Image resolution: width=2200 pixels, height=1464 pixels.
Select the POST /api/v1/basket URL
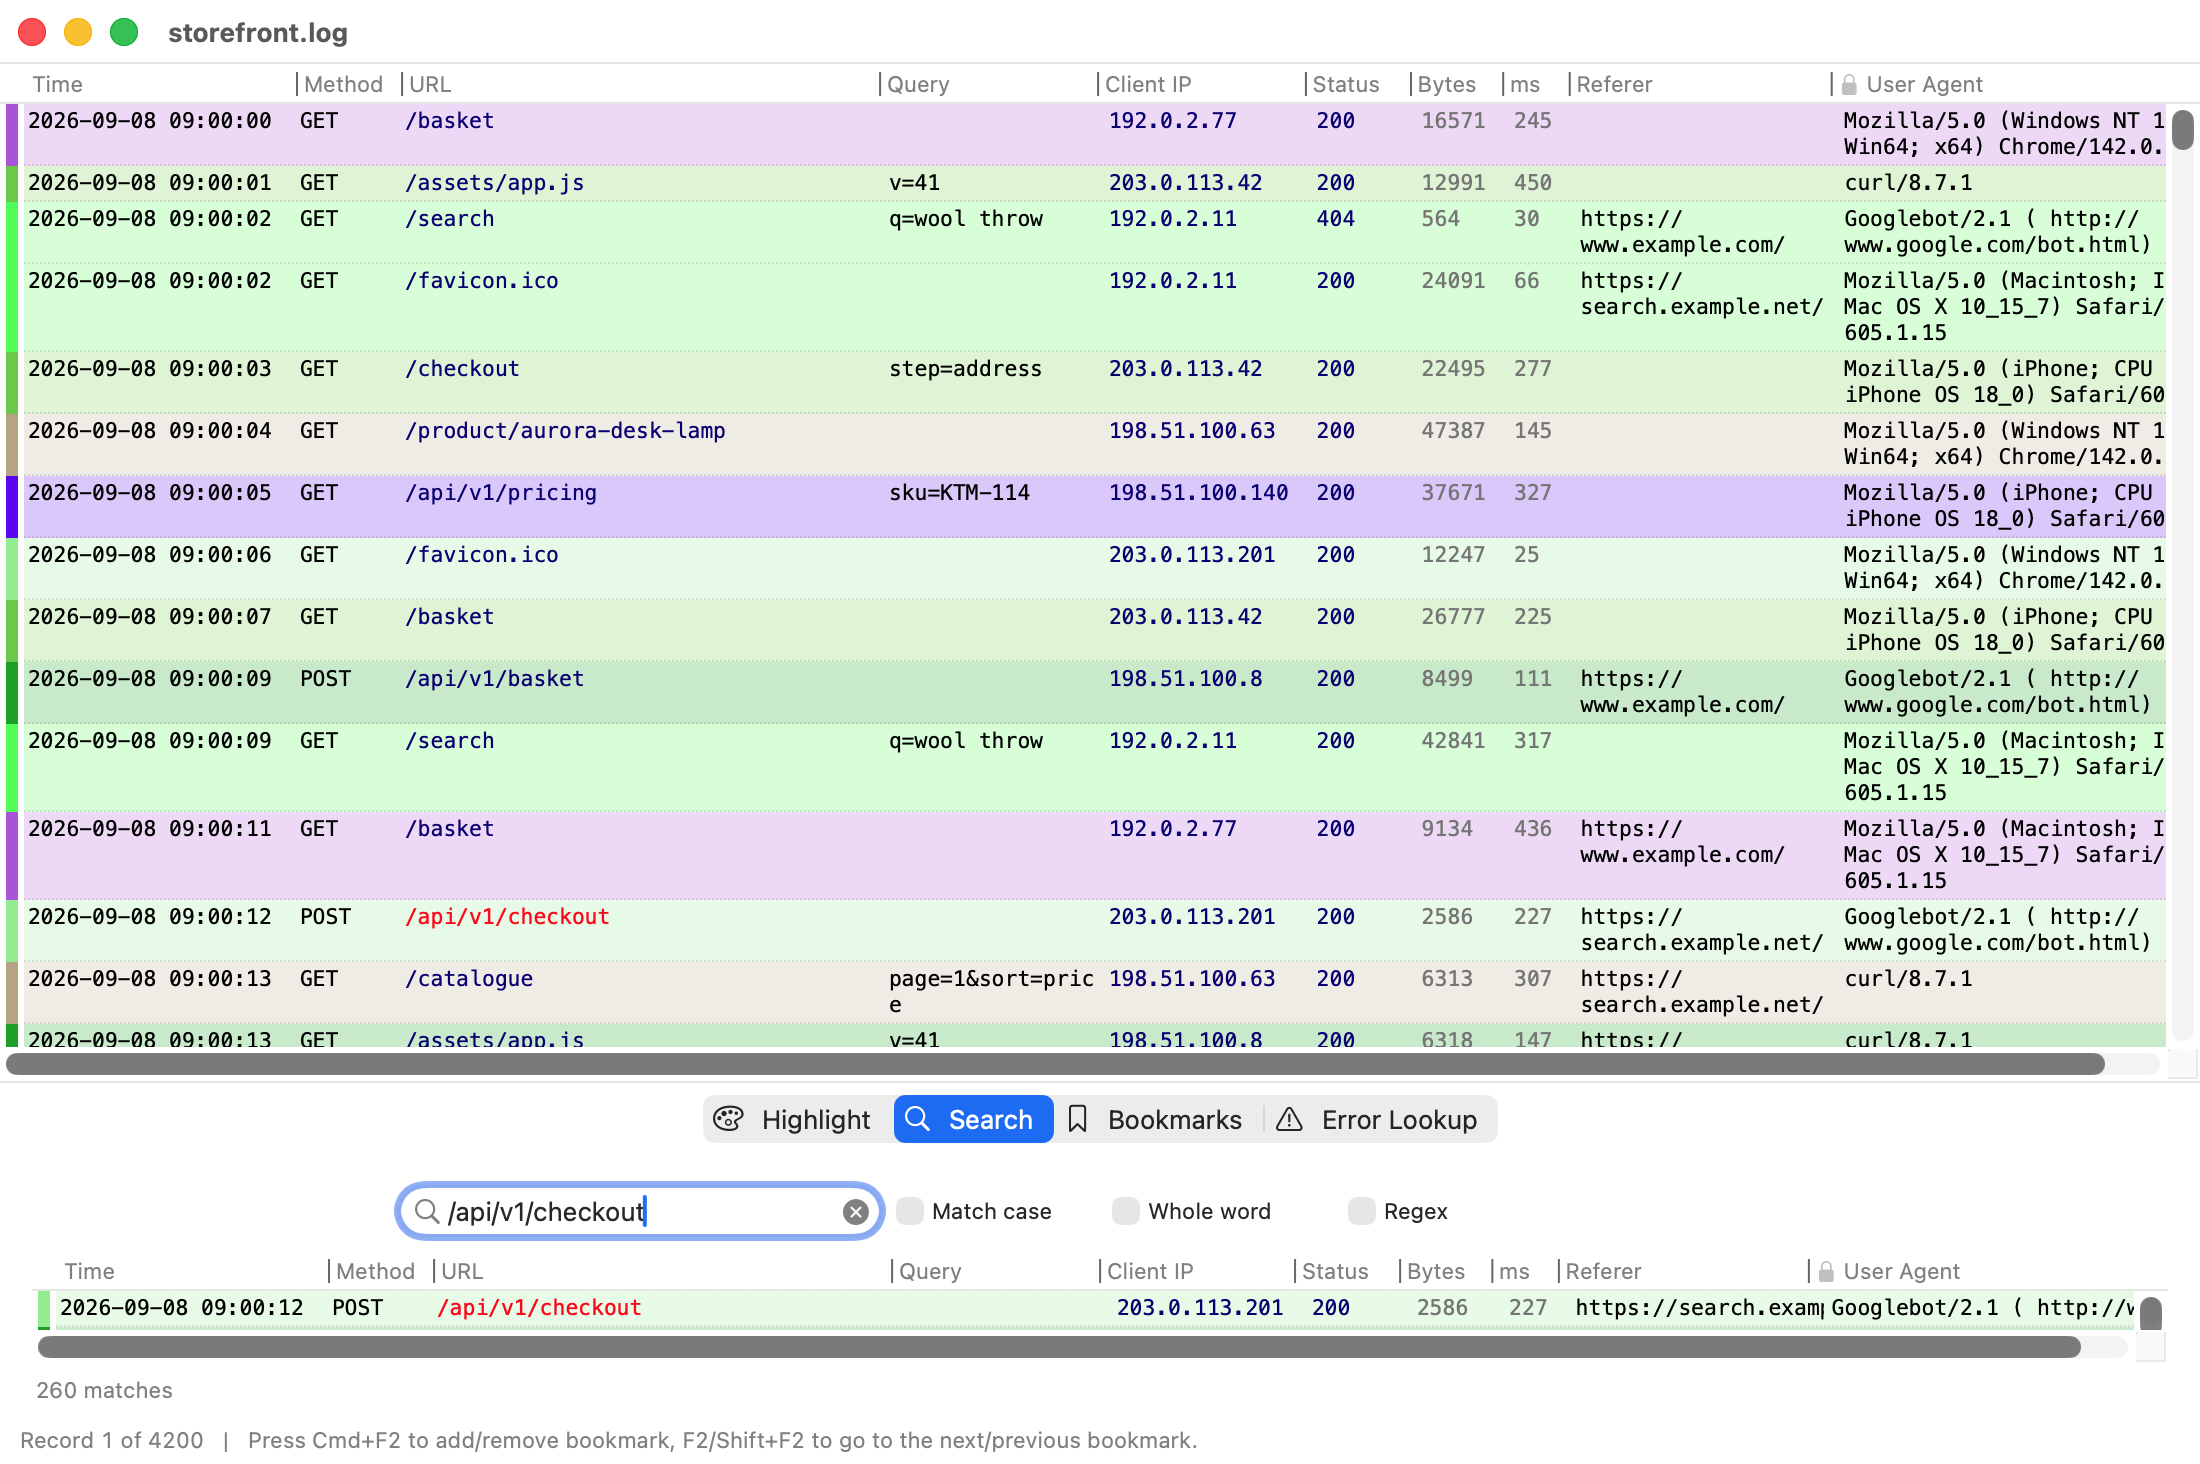[x=494, y=679]
